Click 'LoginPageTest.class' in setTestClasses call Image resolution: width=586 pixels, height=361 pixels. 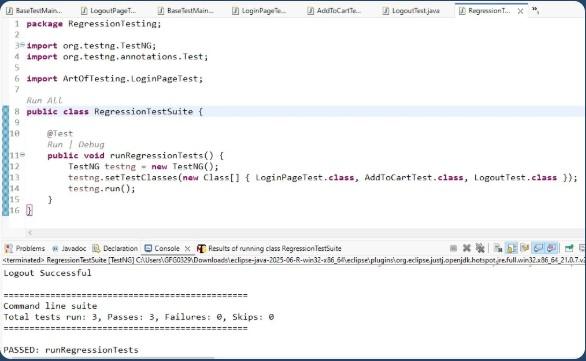coord(305,178)
